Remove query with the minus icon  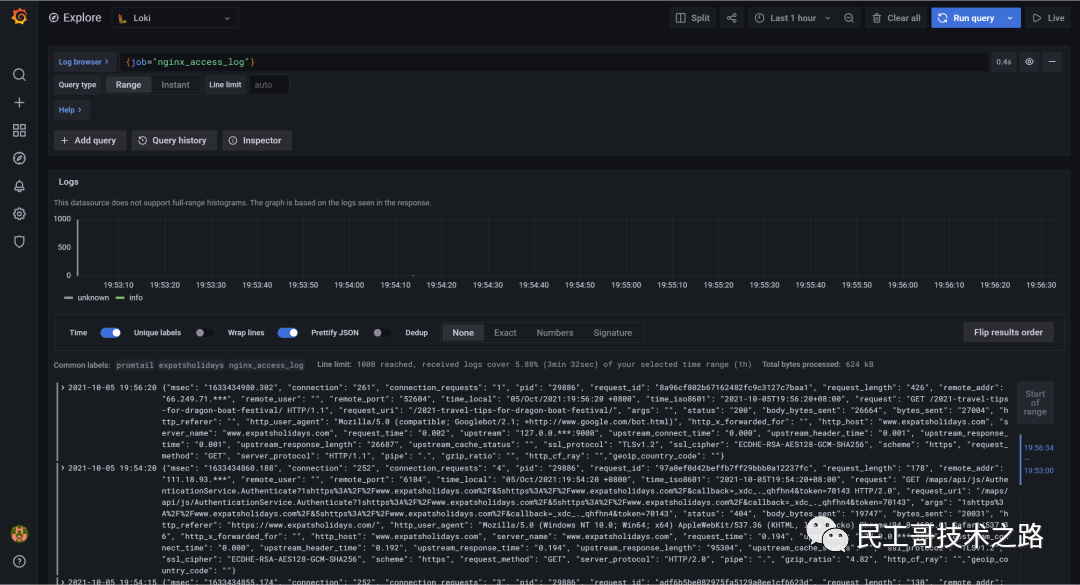point(1052,62)
